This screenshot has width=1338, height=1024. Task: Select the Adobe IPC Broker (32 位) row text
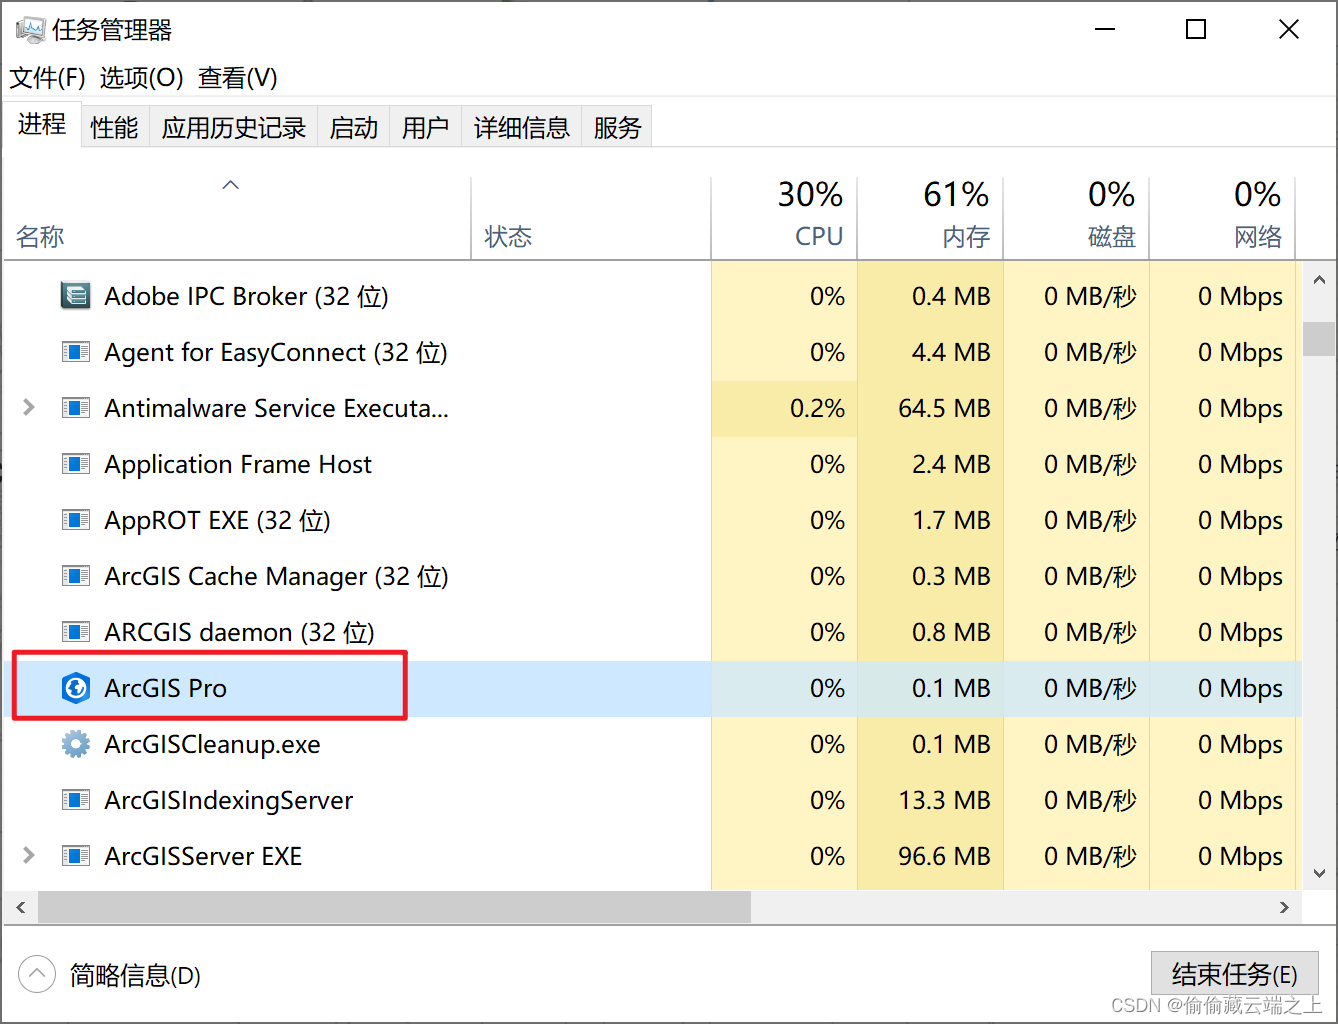246,296
